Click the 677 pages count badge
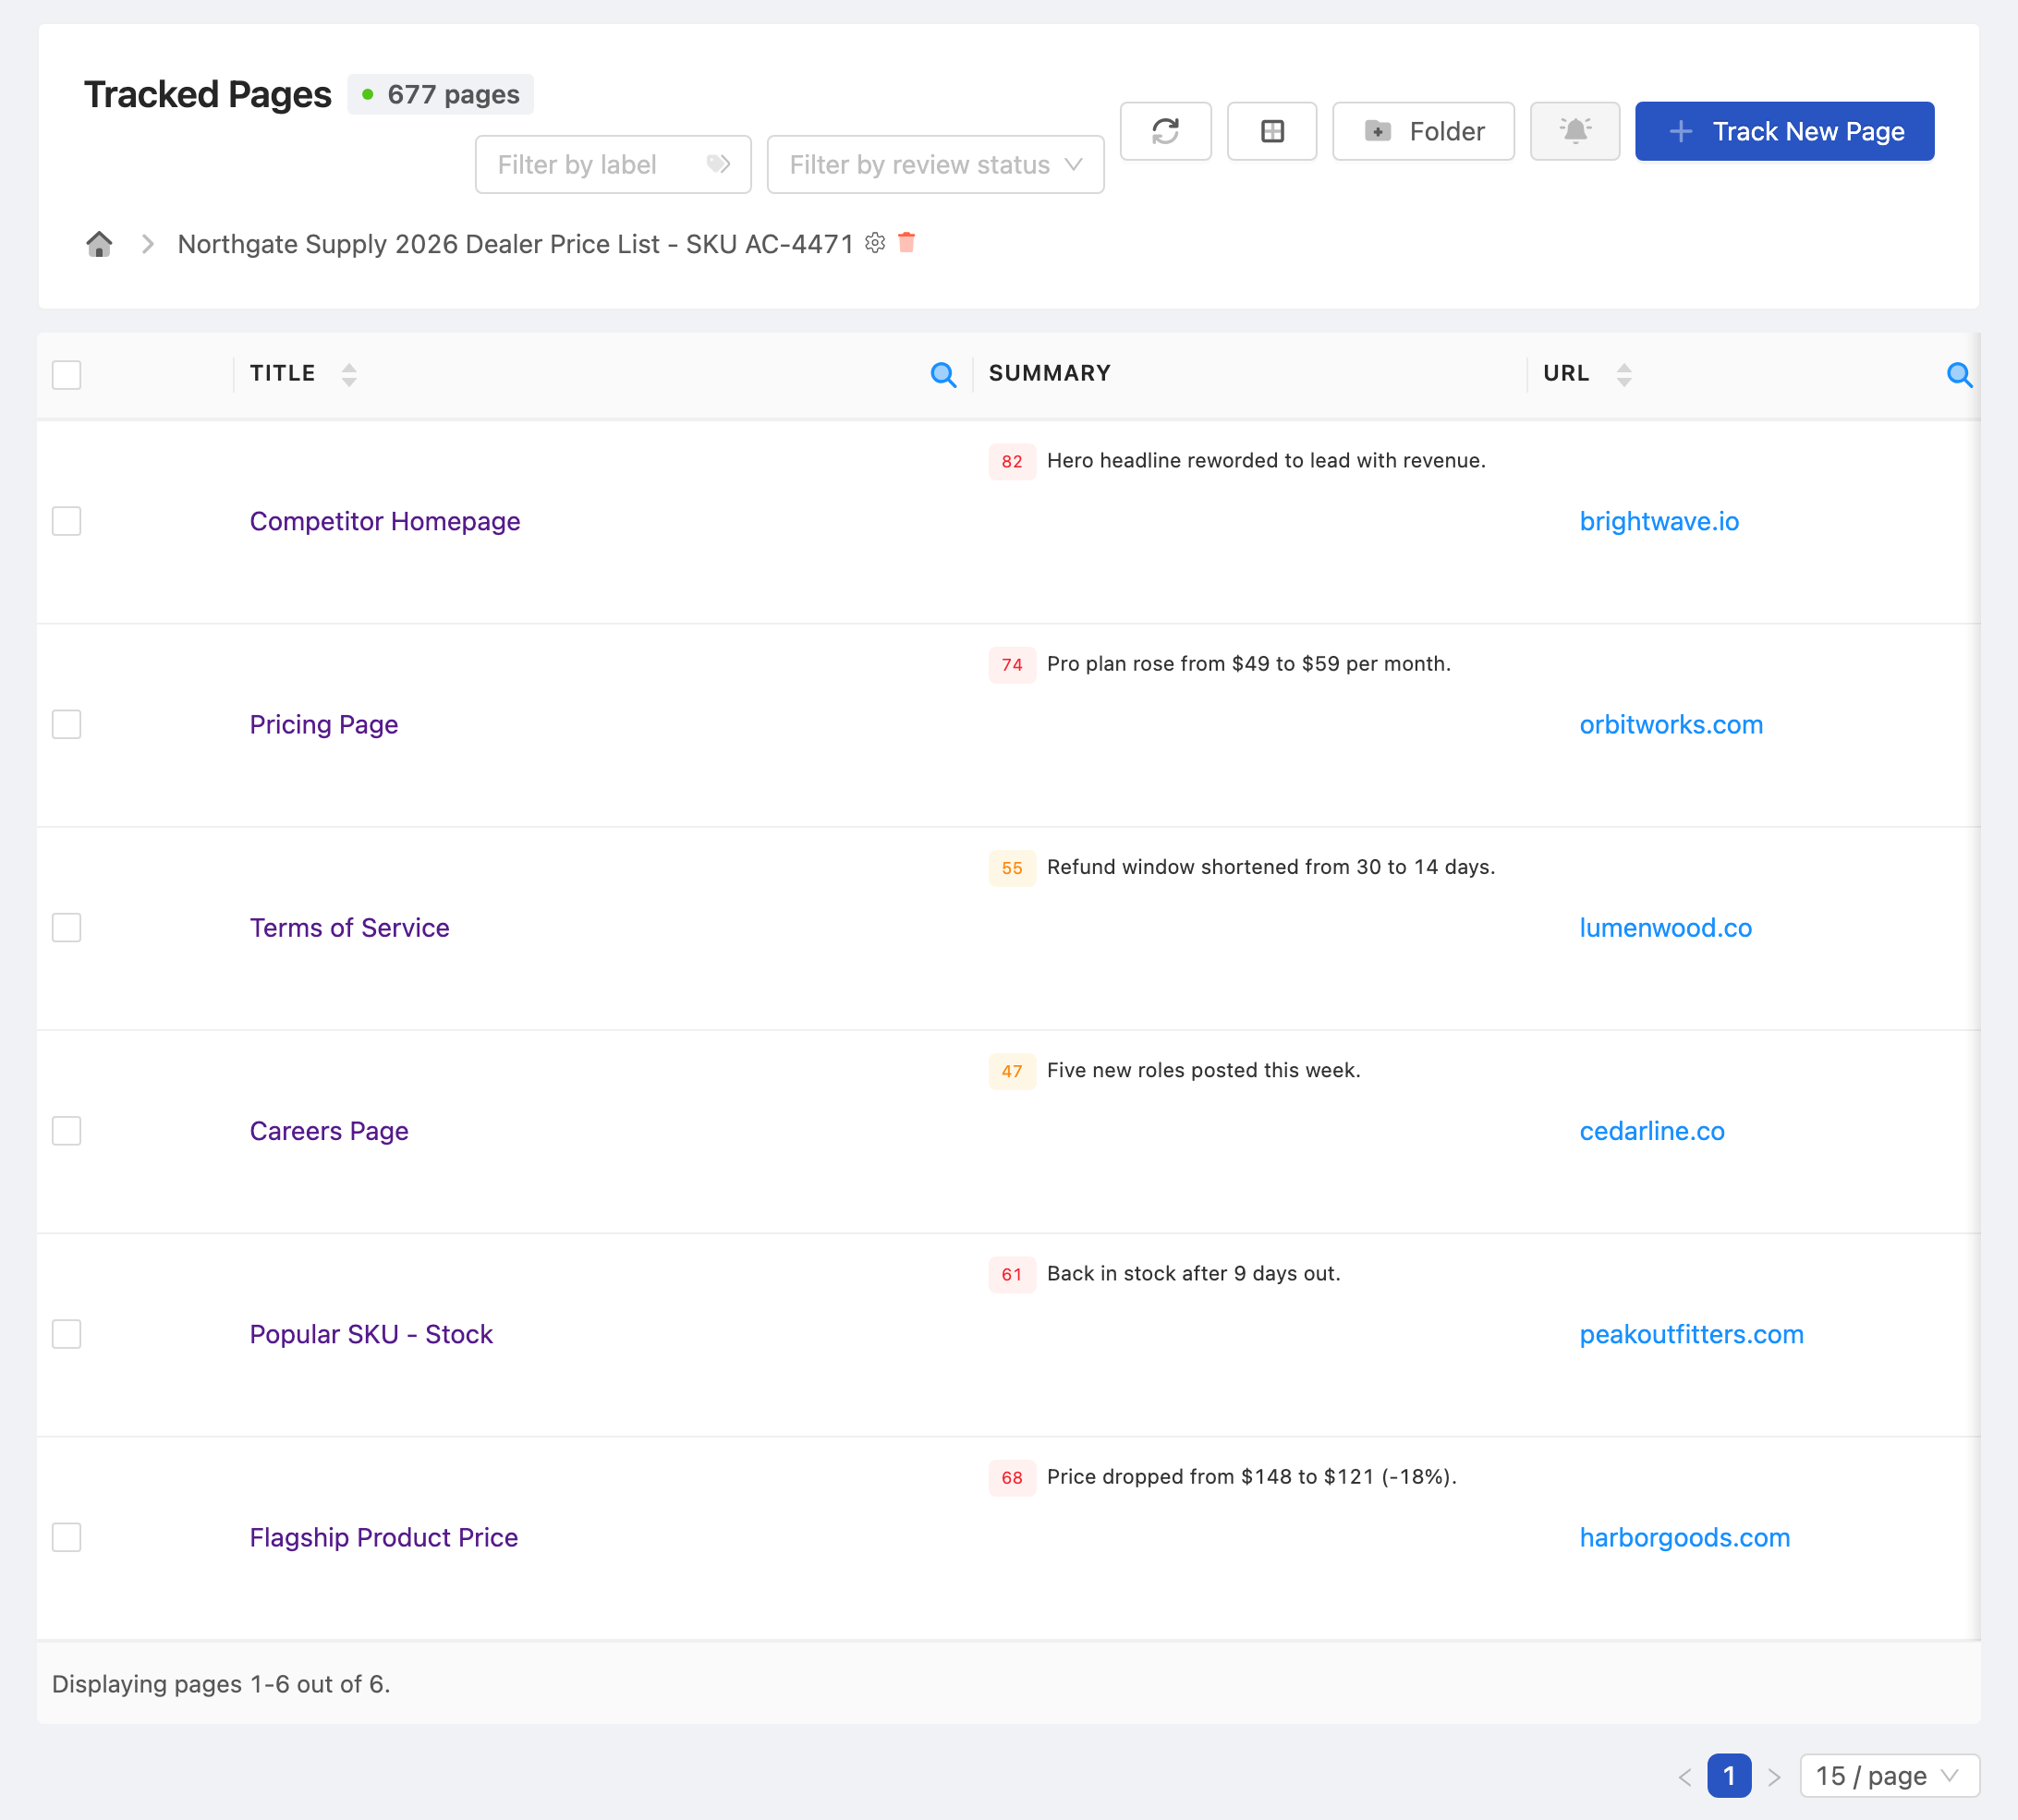Screen dimensions: 2018x1820 [x=440, y=94]
